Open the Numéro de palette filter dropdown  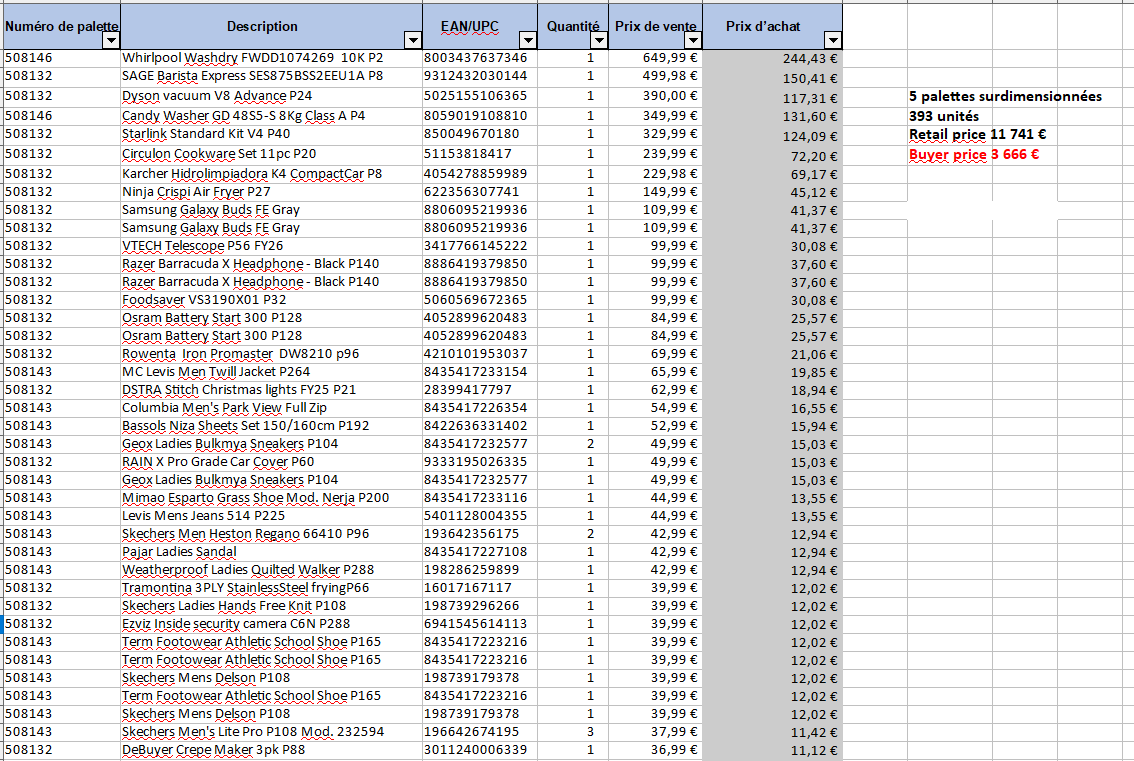pos(111,40)
